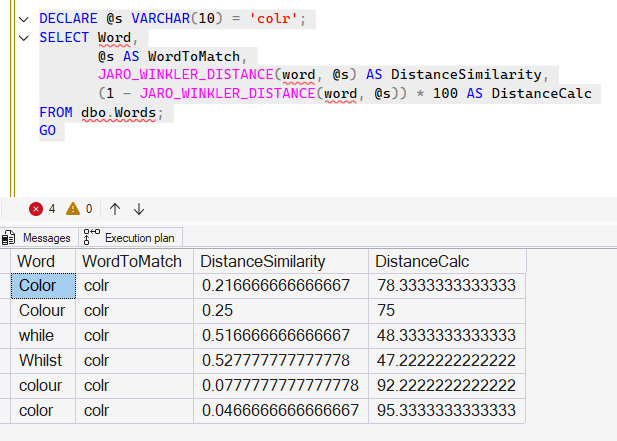Click the yellow warning count icon
Viewport: 617px width, 441px height.
tap(73, 209)
